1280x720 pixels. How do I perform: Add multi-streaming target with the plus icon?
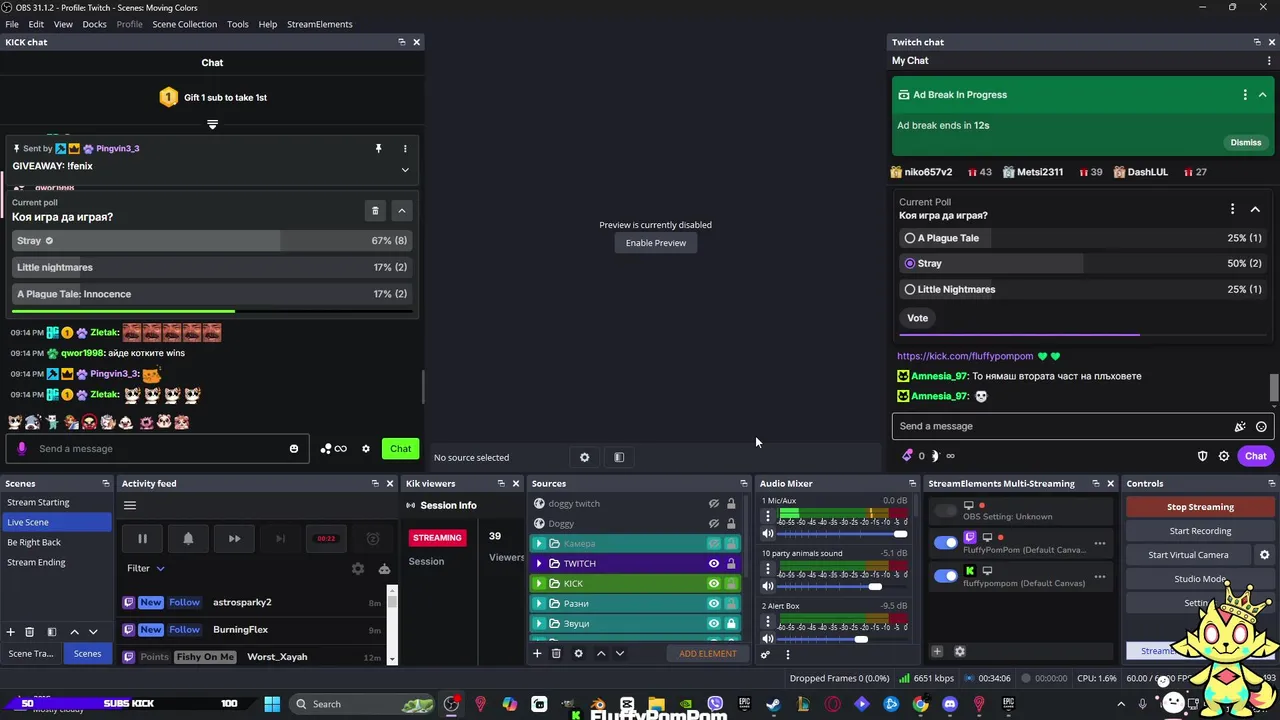(937, 651)
